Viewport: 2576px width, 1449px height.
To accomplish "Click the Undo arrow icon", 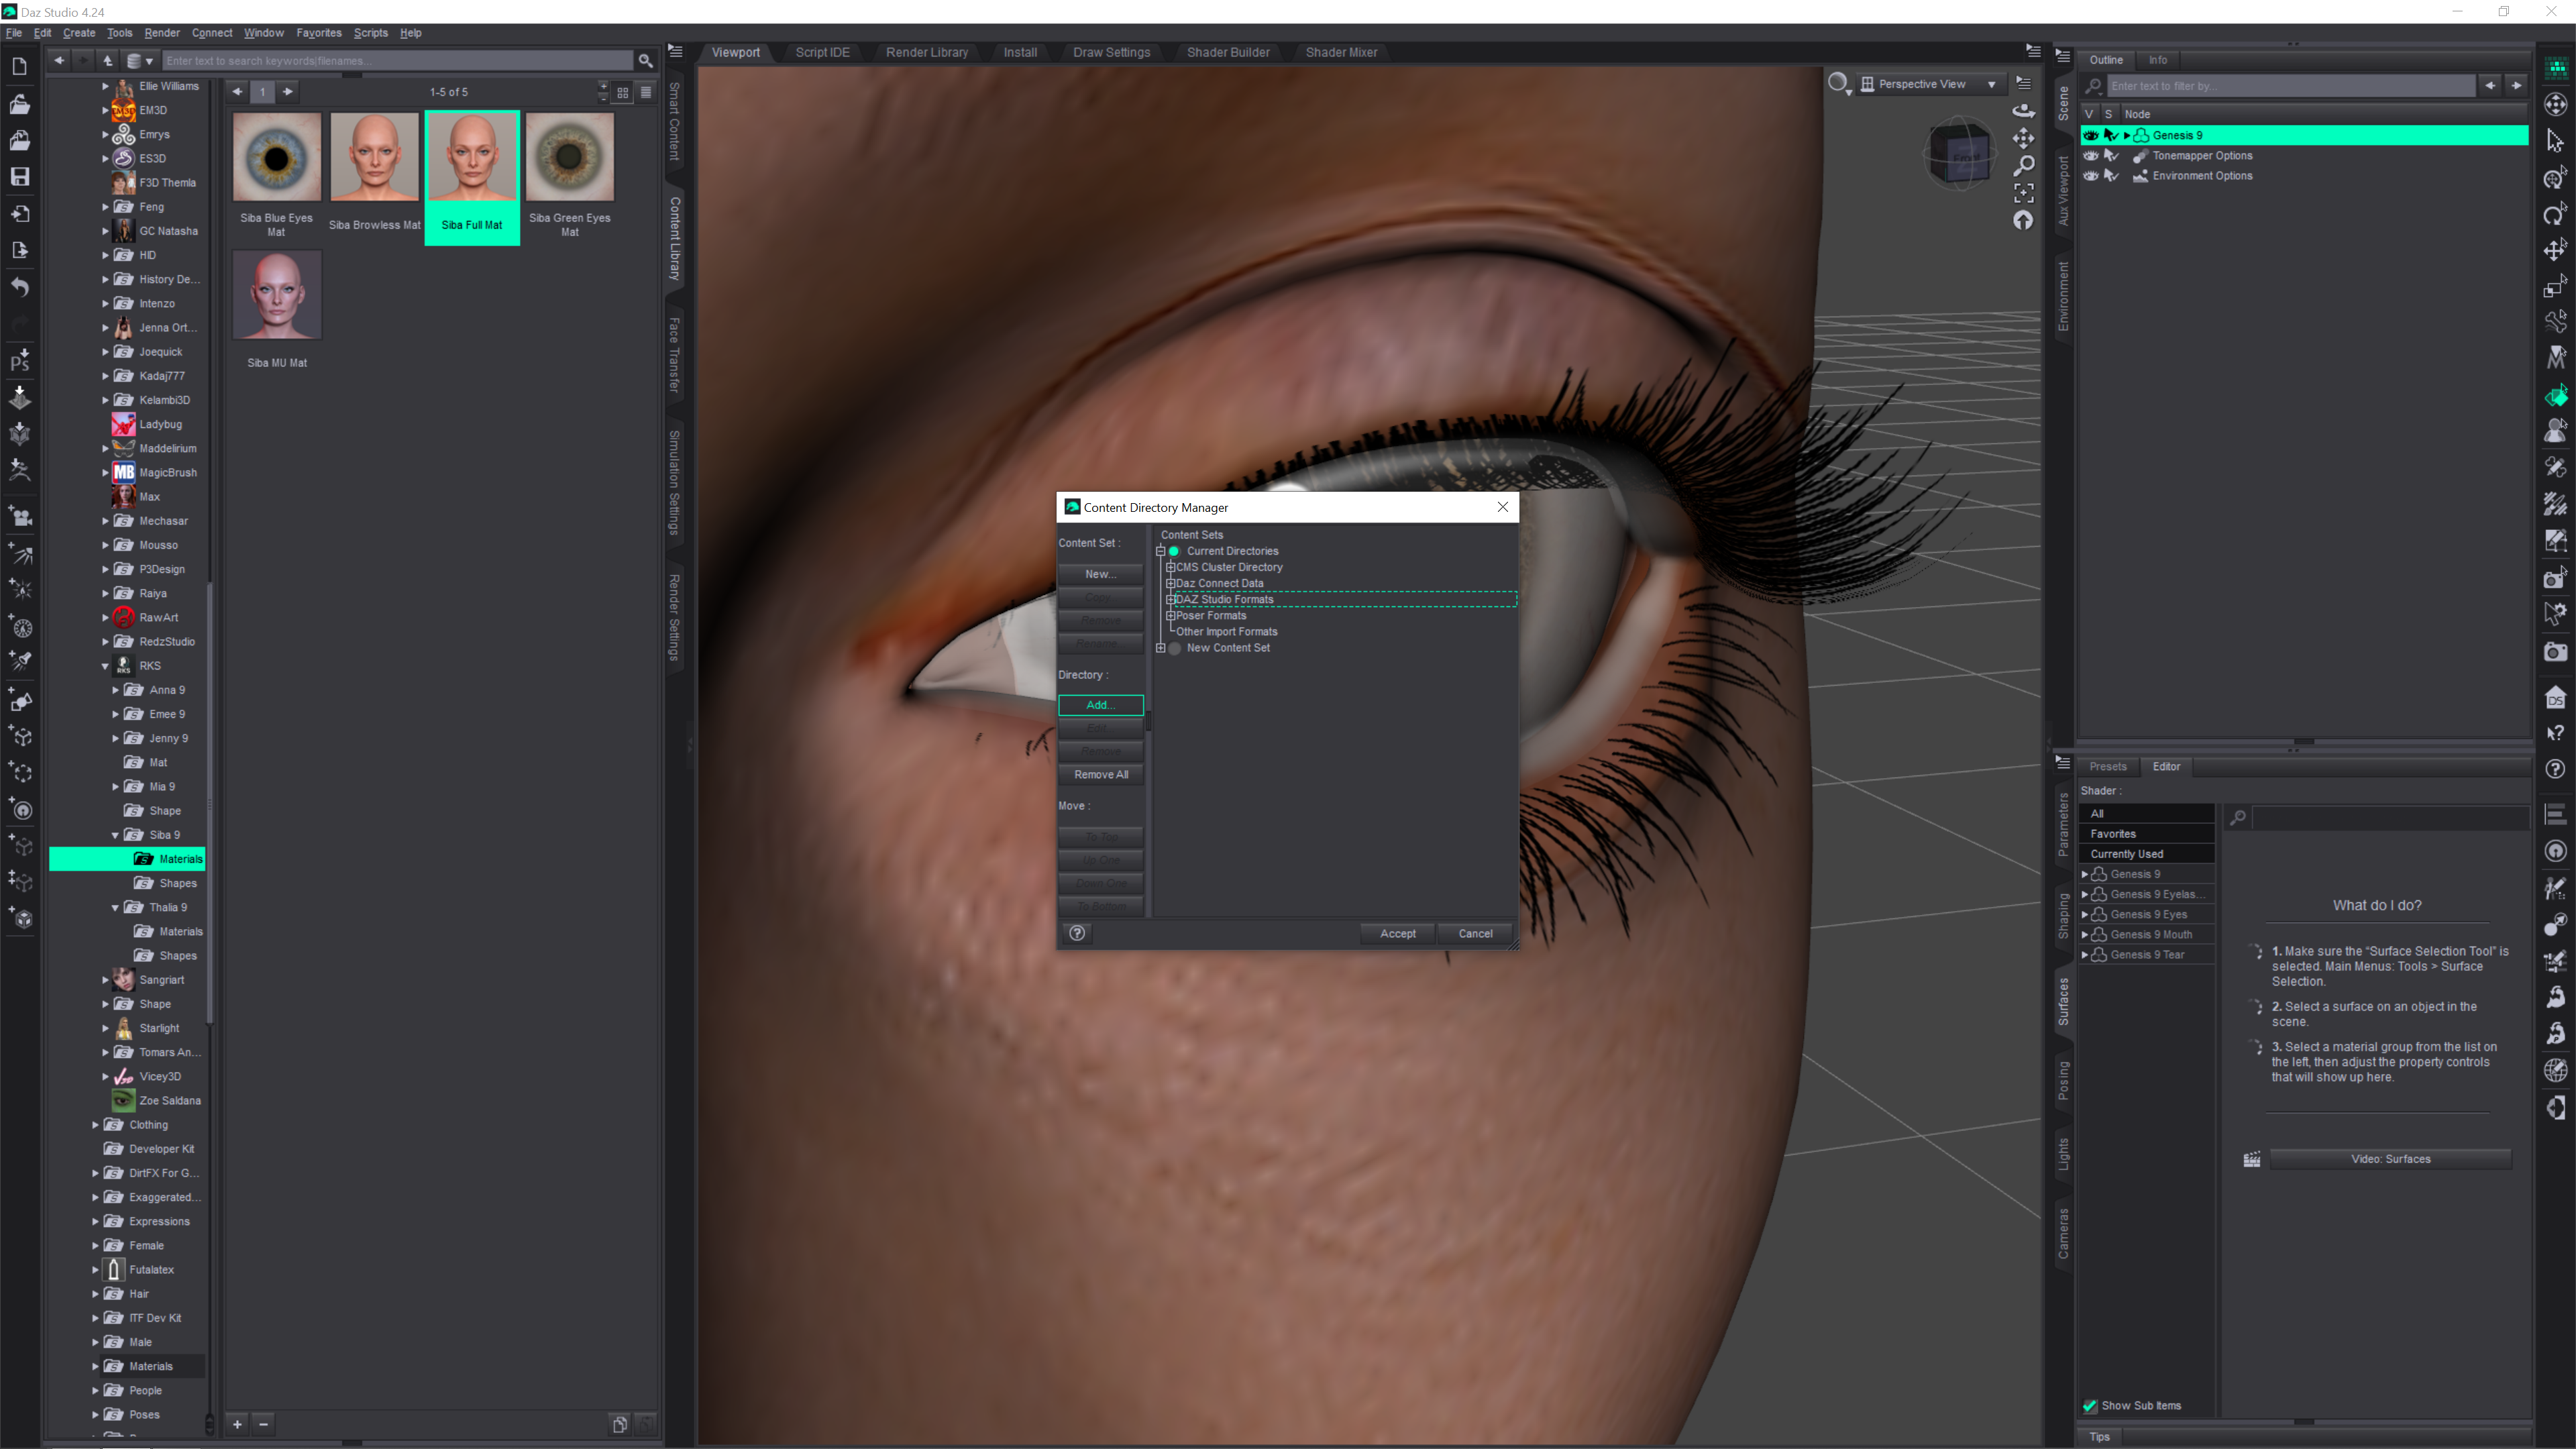I will tap(19, 287).
